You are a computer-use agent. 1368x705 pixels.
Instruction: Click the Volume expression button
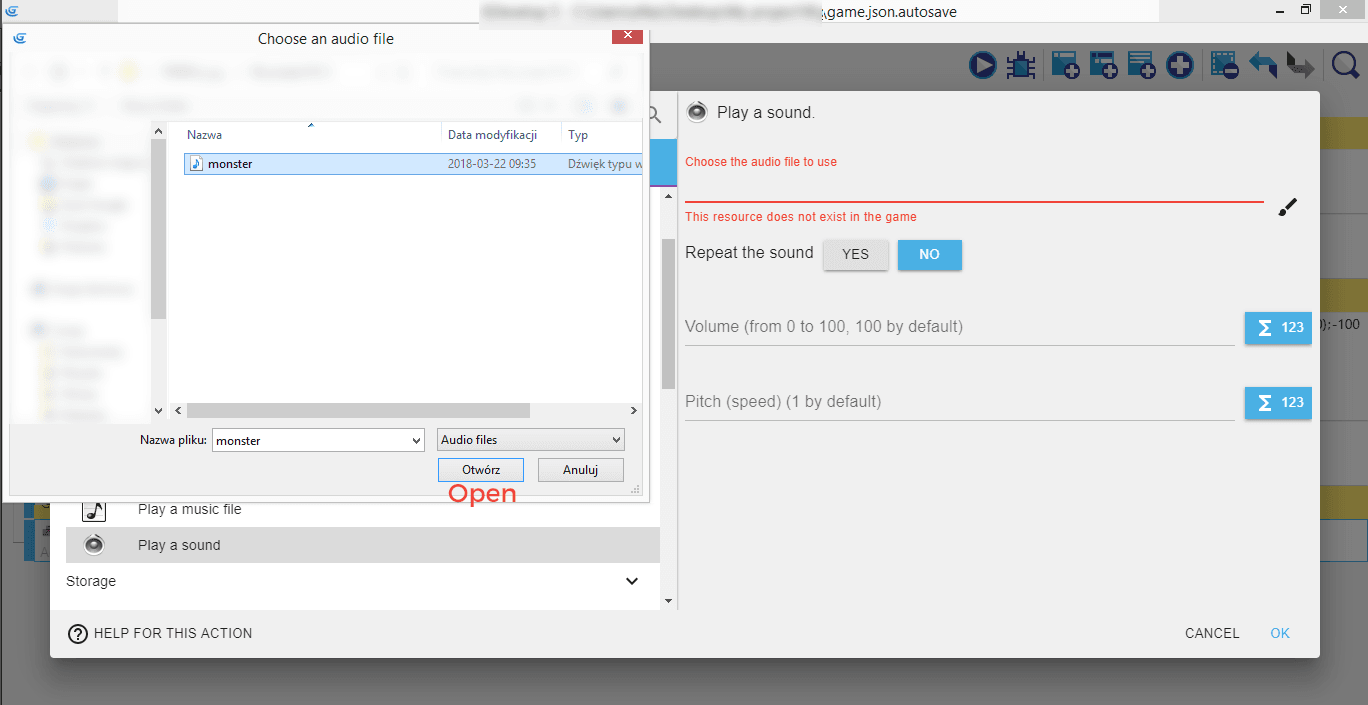1277,328
